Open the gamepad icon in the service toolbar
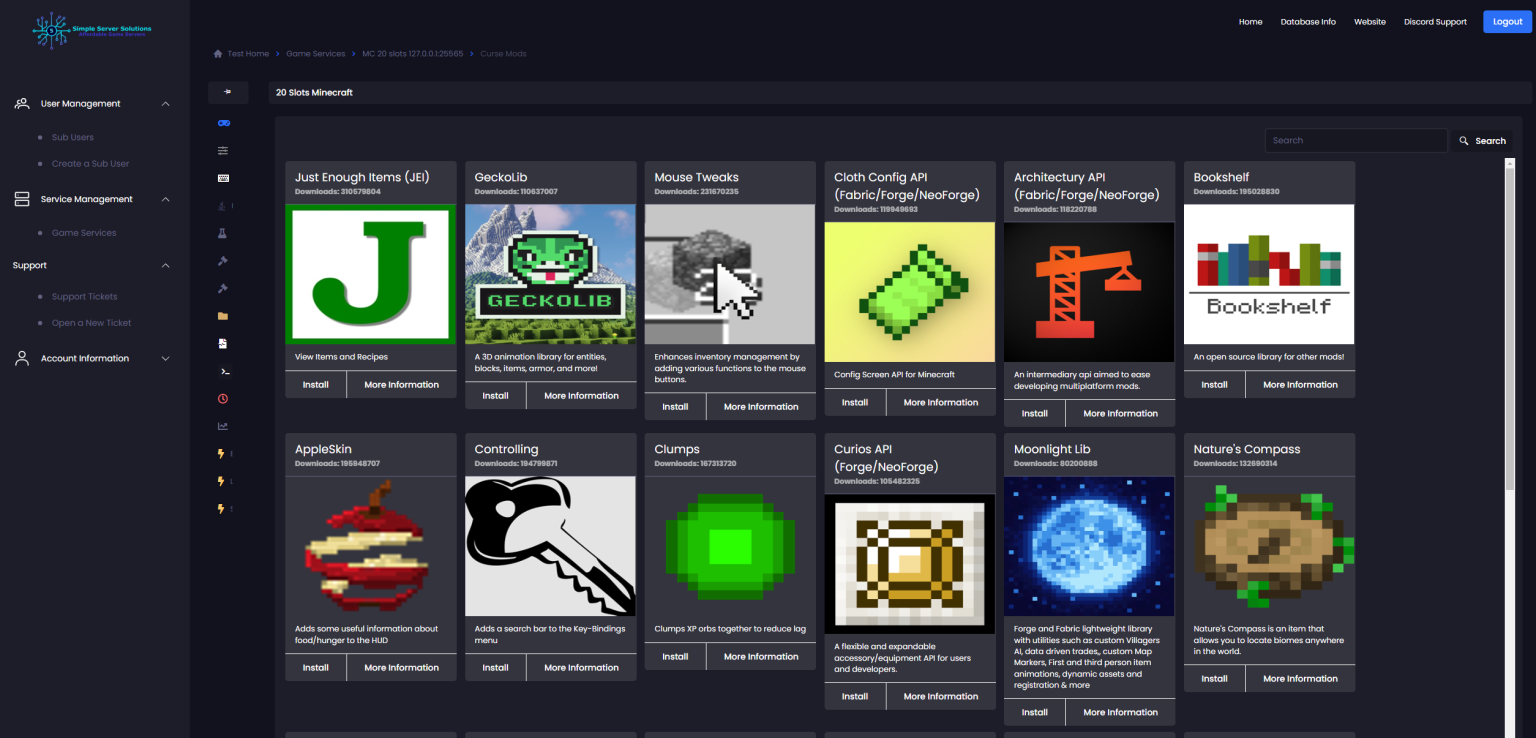 223,123
